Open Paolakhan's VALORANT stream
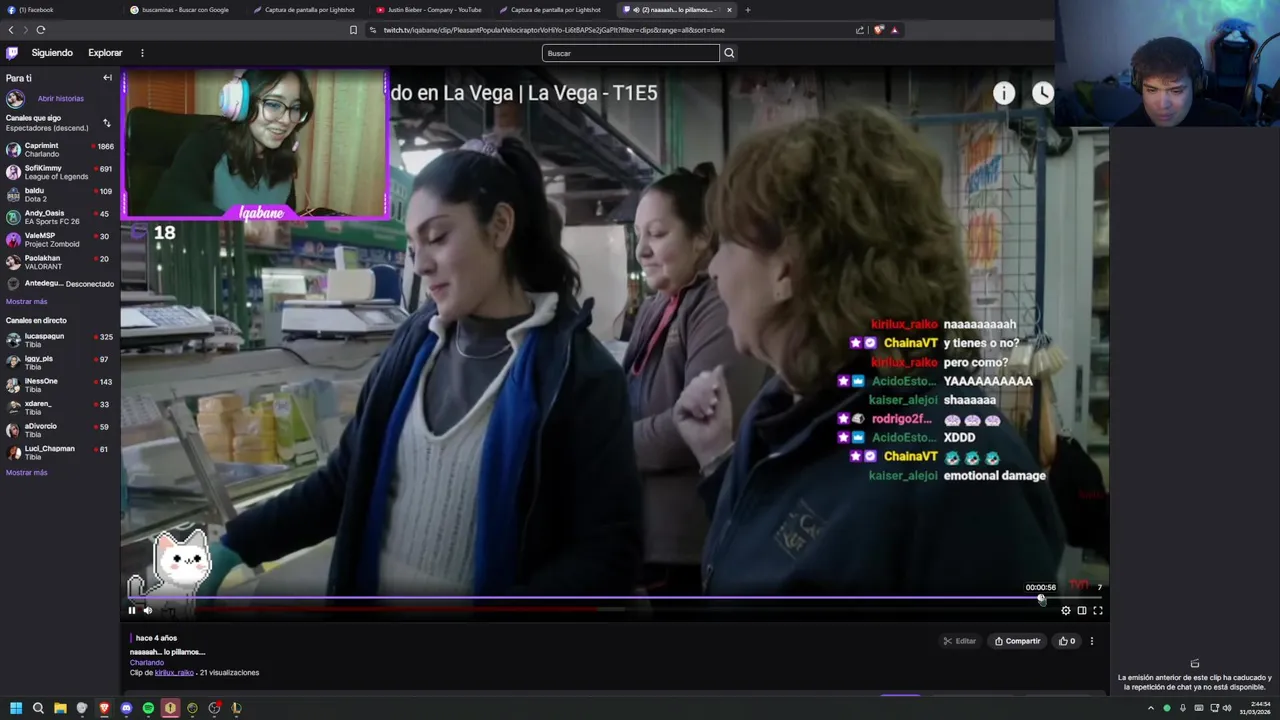Screen dimensions: 1280x720 click(x=58, y=262)
